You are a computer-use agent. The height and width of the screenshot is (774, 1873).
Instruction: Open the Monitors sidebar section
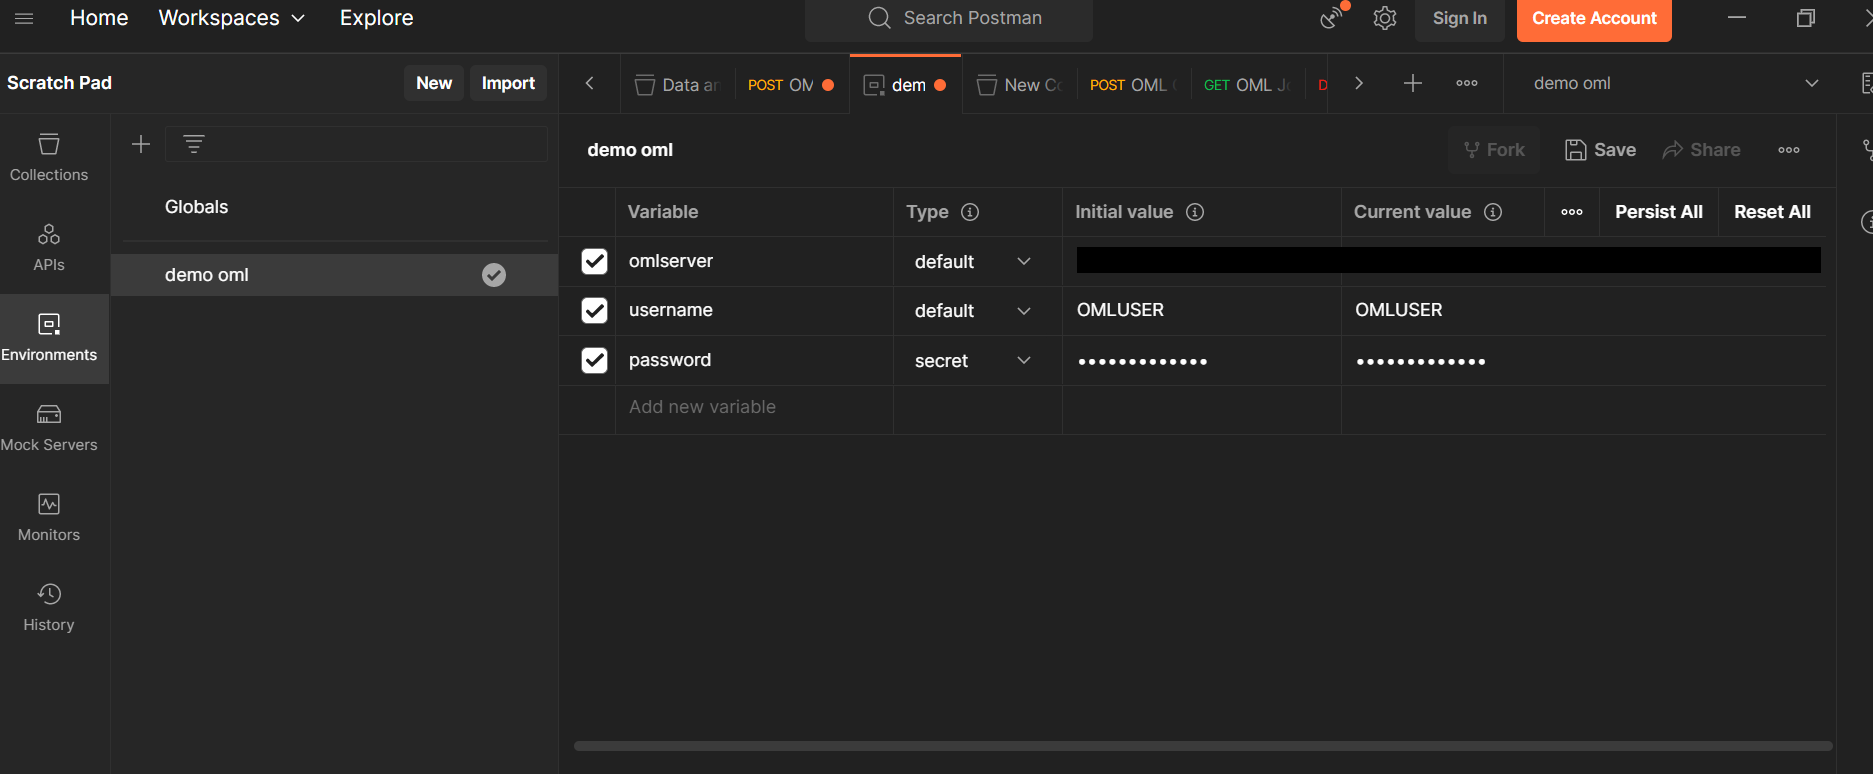click(49, 518)
